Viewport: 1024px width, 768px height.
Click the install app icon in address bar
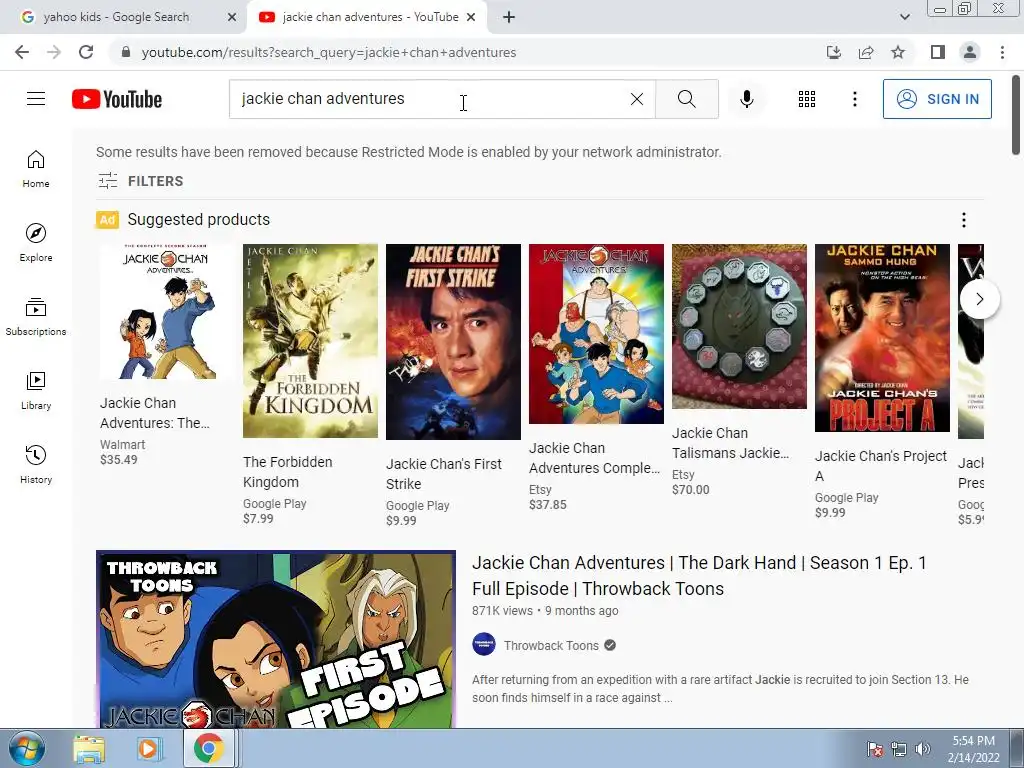point(834,52)
